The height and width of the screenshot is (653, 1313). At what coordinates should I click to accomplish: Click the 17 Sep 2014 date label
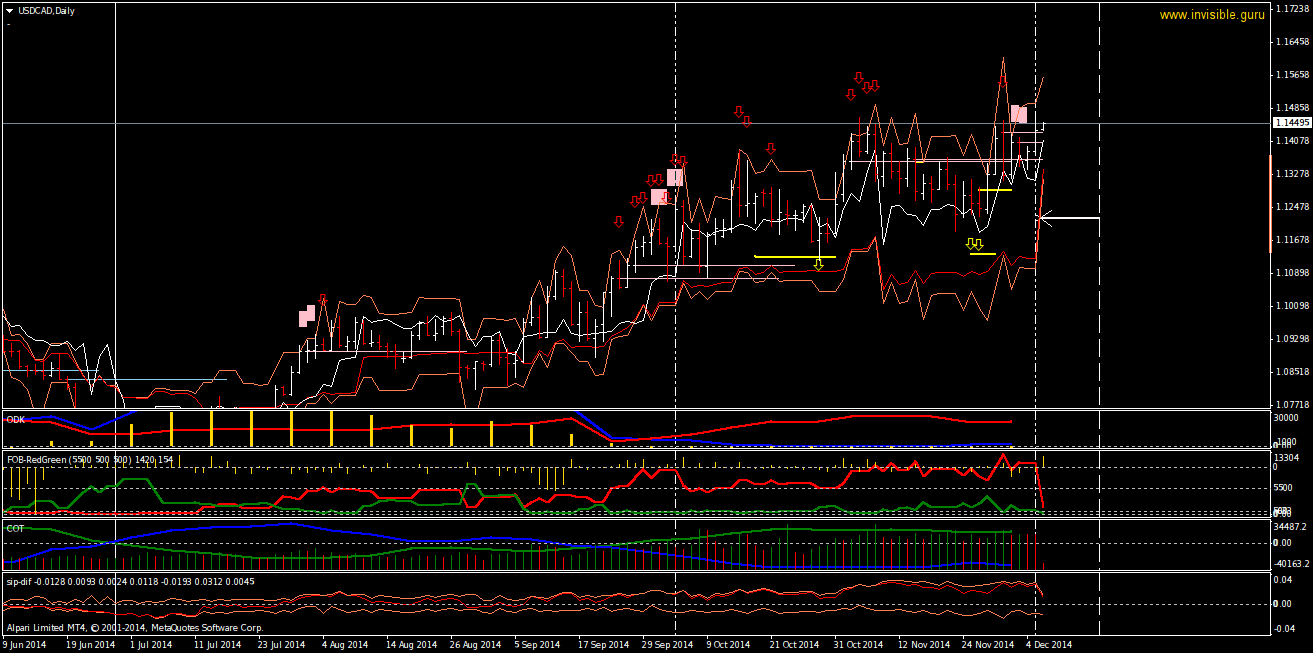(605, 645)
